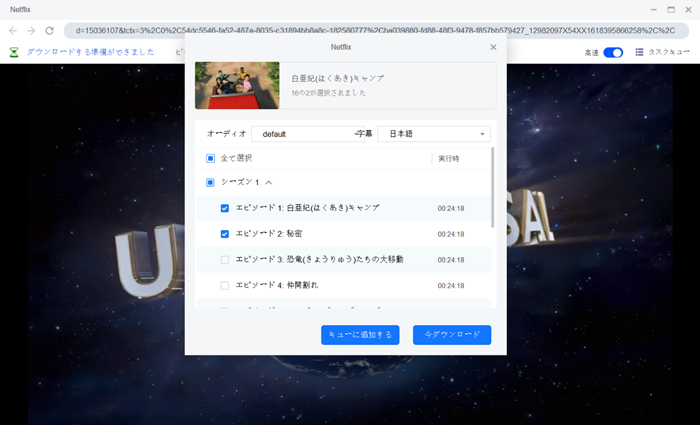Open the task queue list icon
700x425 pixels.
[x=639, y=52]
